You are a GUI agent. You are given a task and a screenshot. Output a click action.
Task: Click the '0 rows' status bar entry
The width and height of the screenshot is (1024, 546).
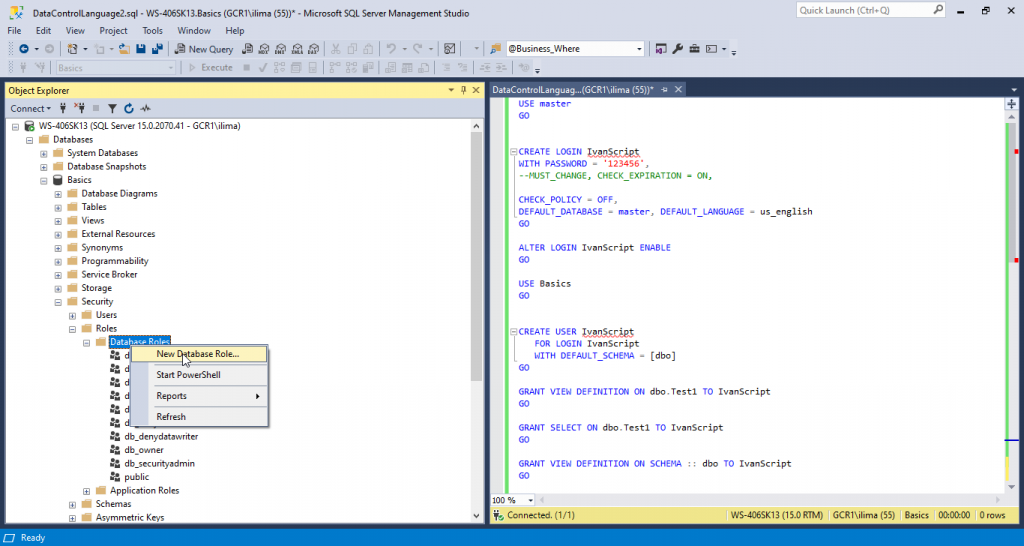point(992,515)
